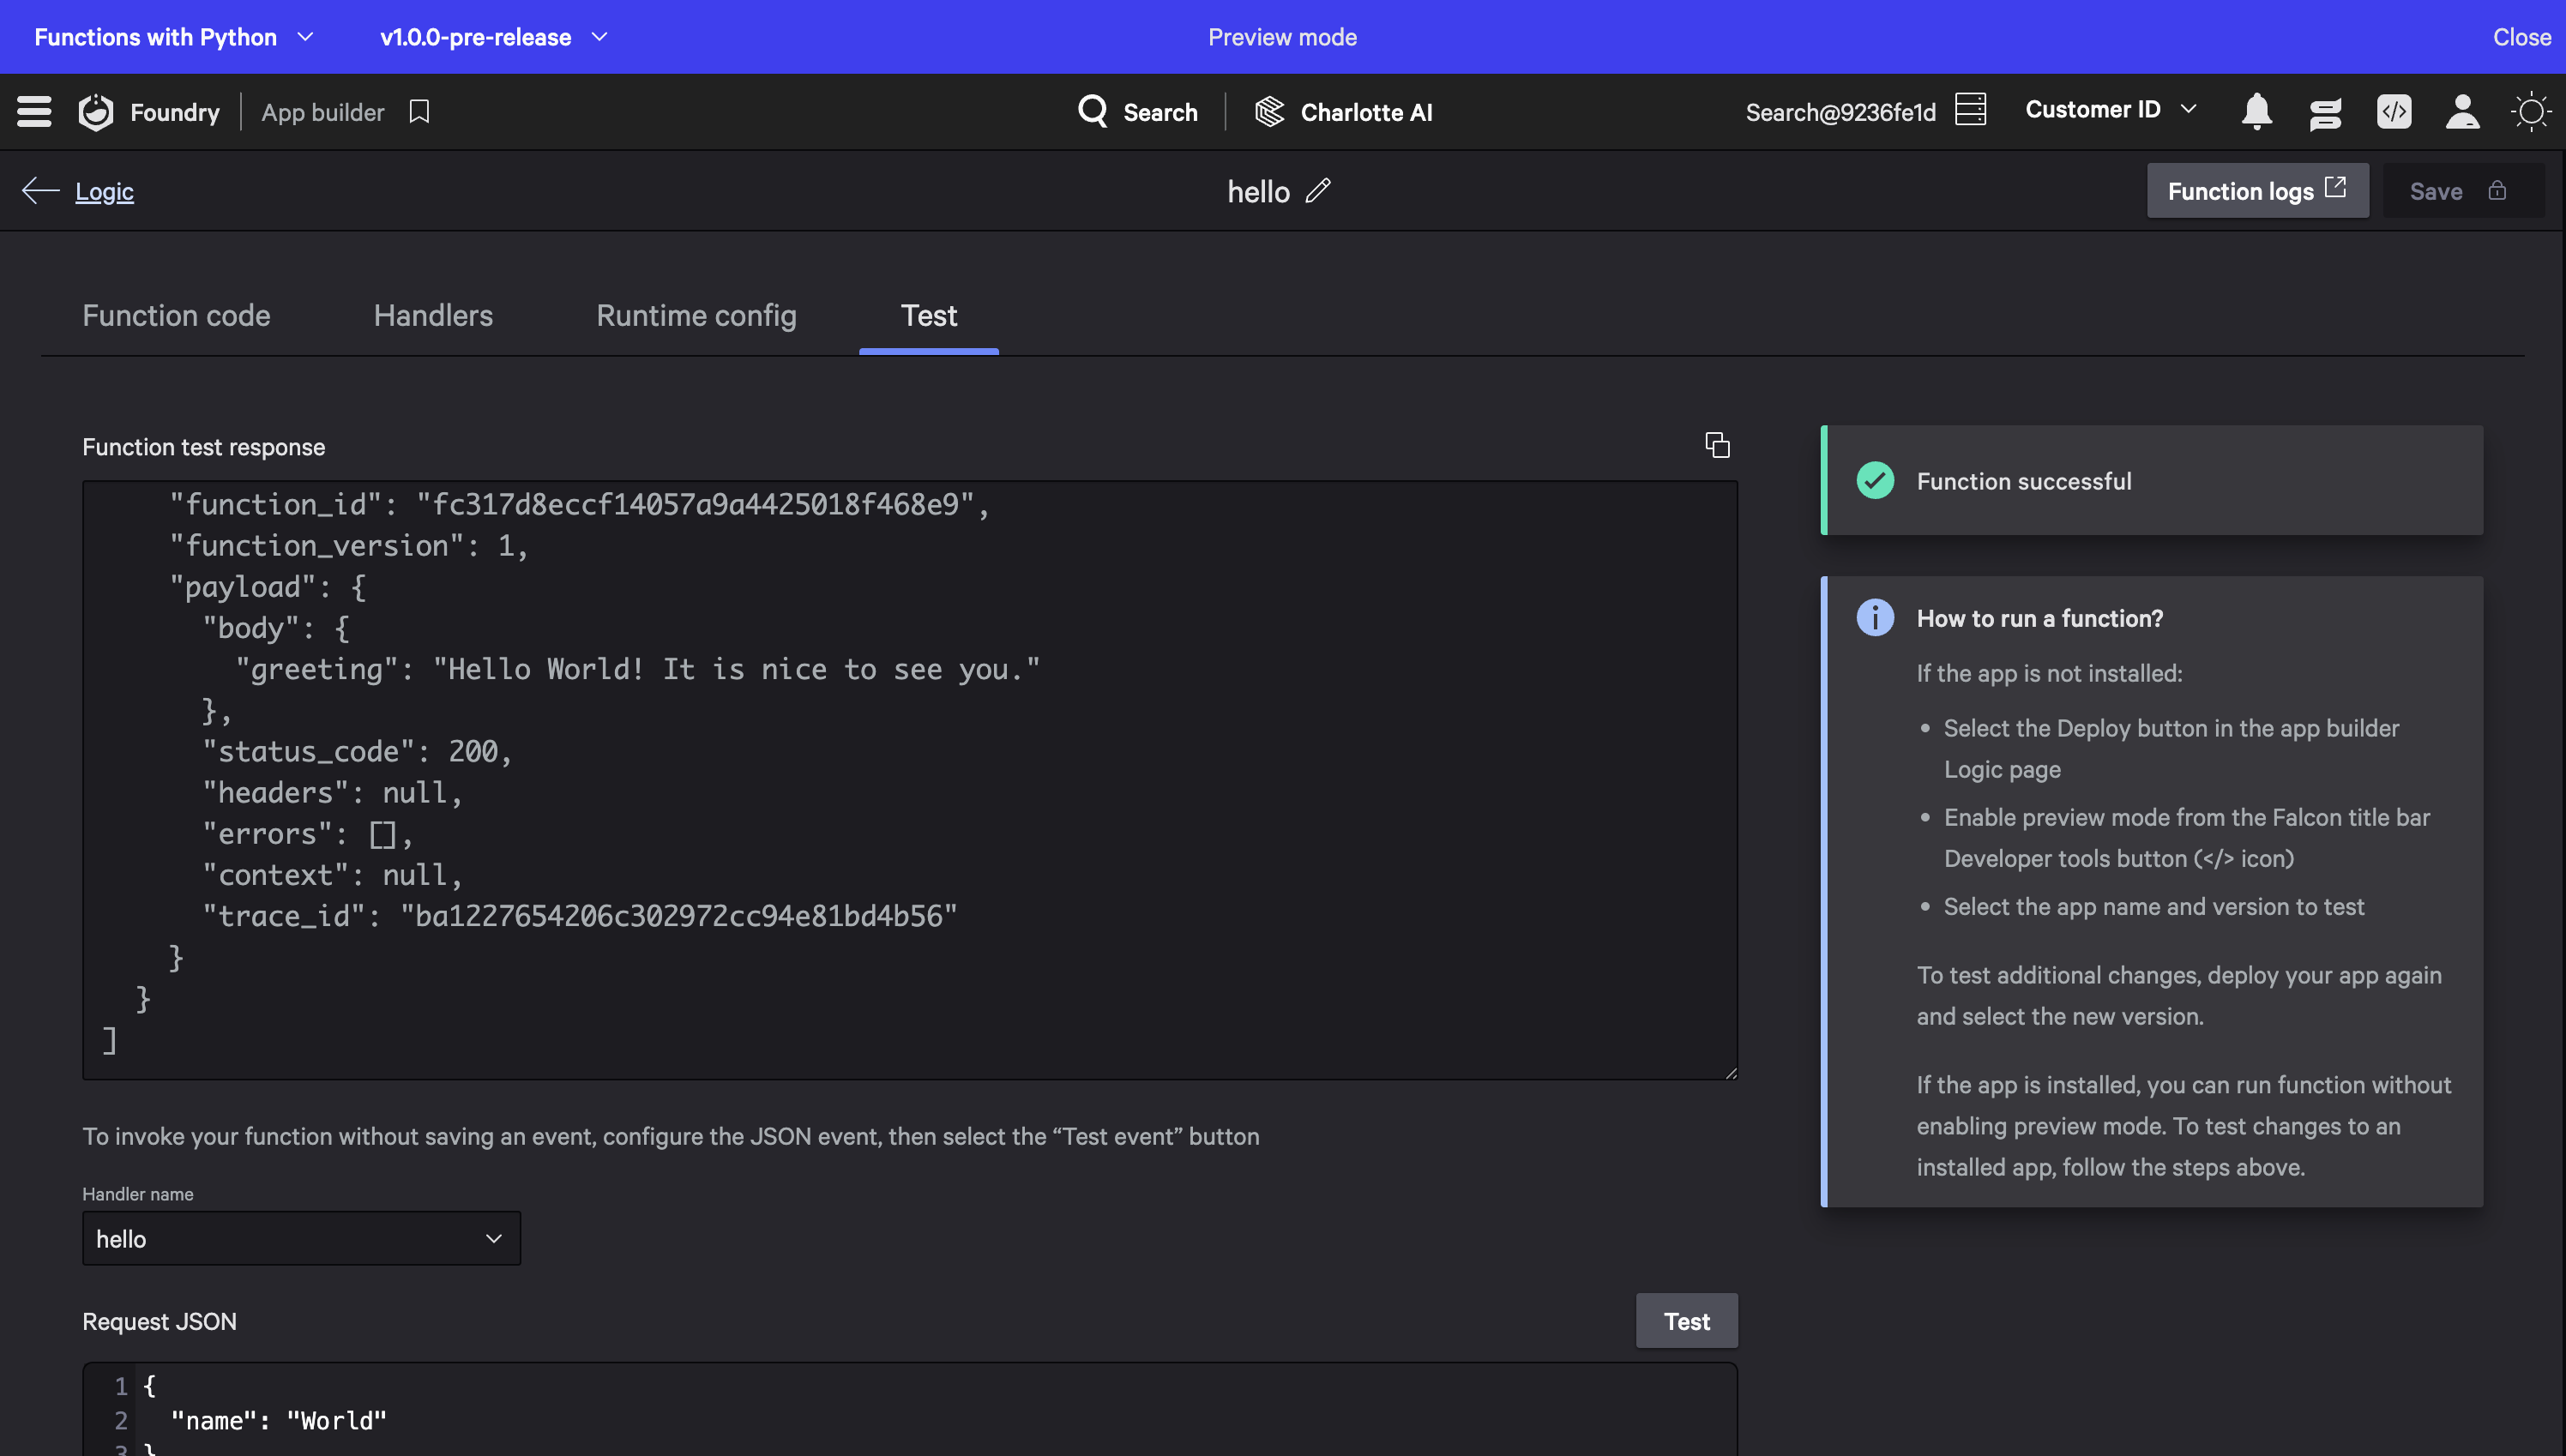Image resolution: width=2566 pixels, height=1456 pixels.
Task: Switch to the Function code tab
Action: tap(176, 315)
